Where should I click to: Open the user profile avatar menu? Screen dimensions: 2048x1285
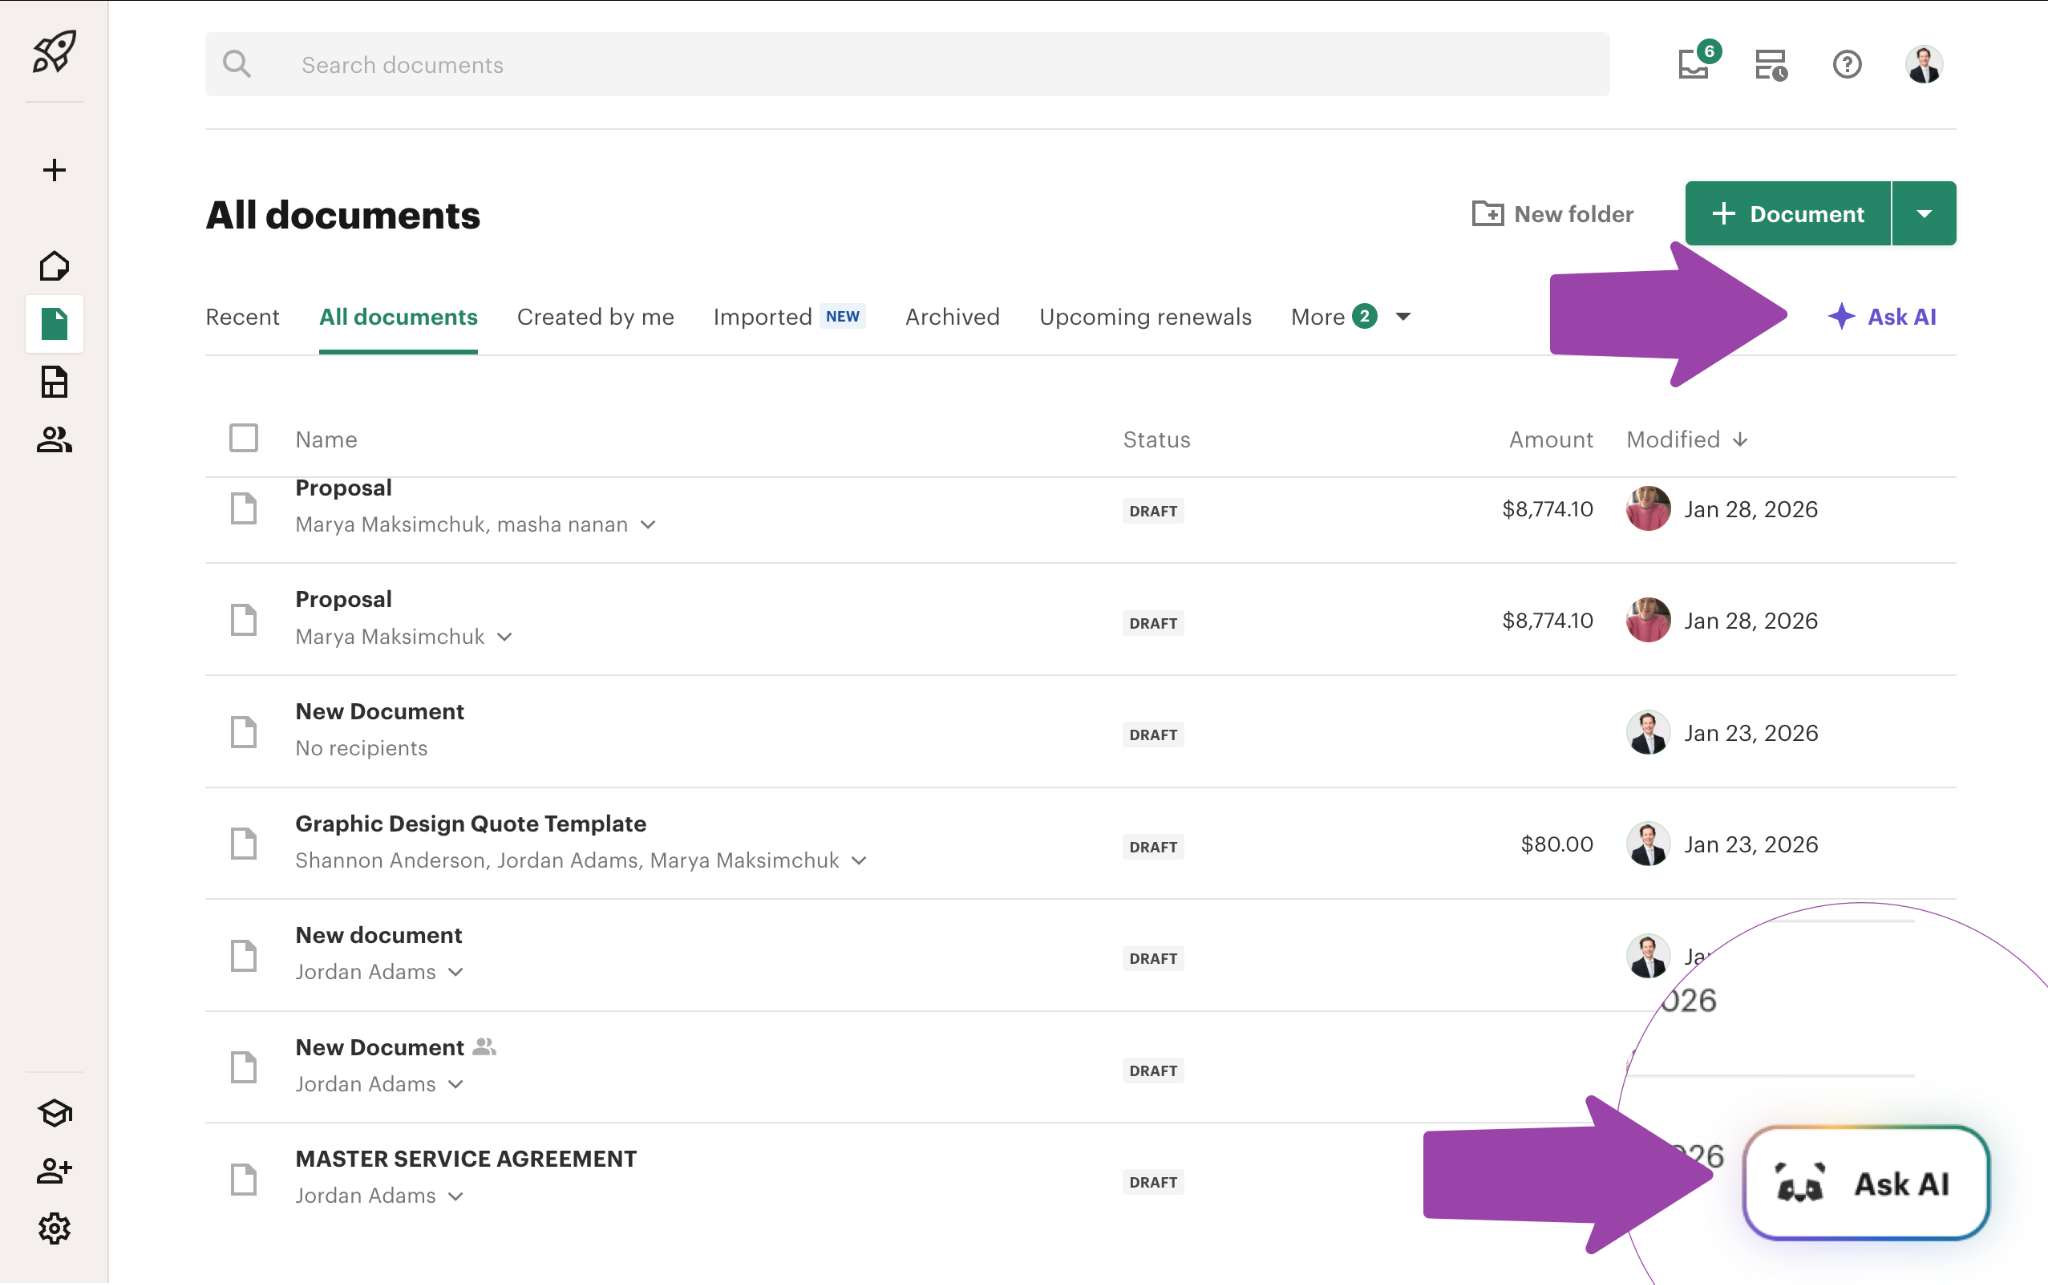coord(1924,65)
